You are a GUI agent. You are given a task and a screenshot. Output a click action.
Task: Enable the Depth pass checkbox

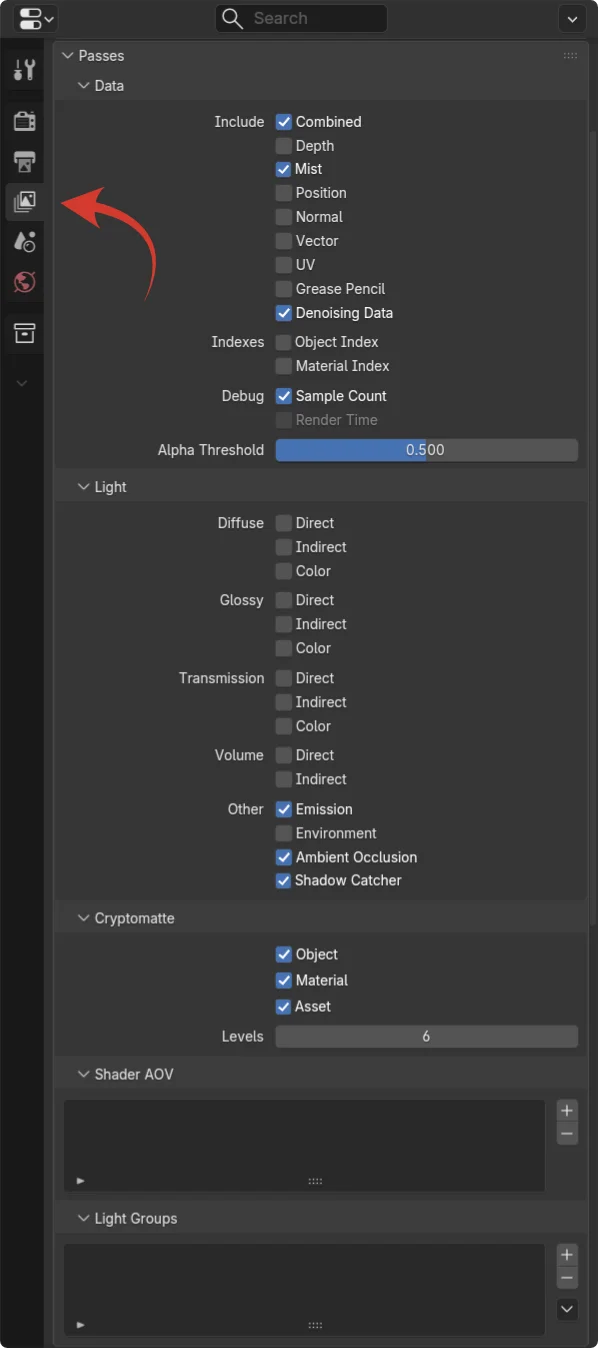coord(284,146)
